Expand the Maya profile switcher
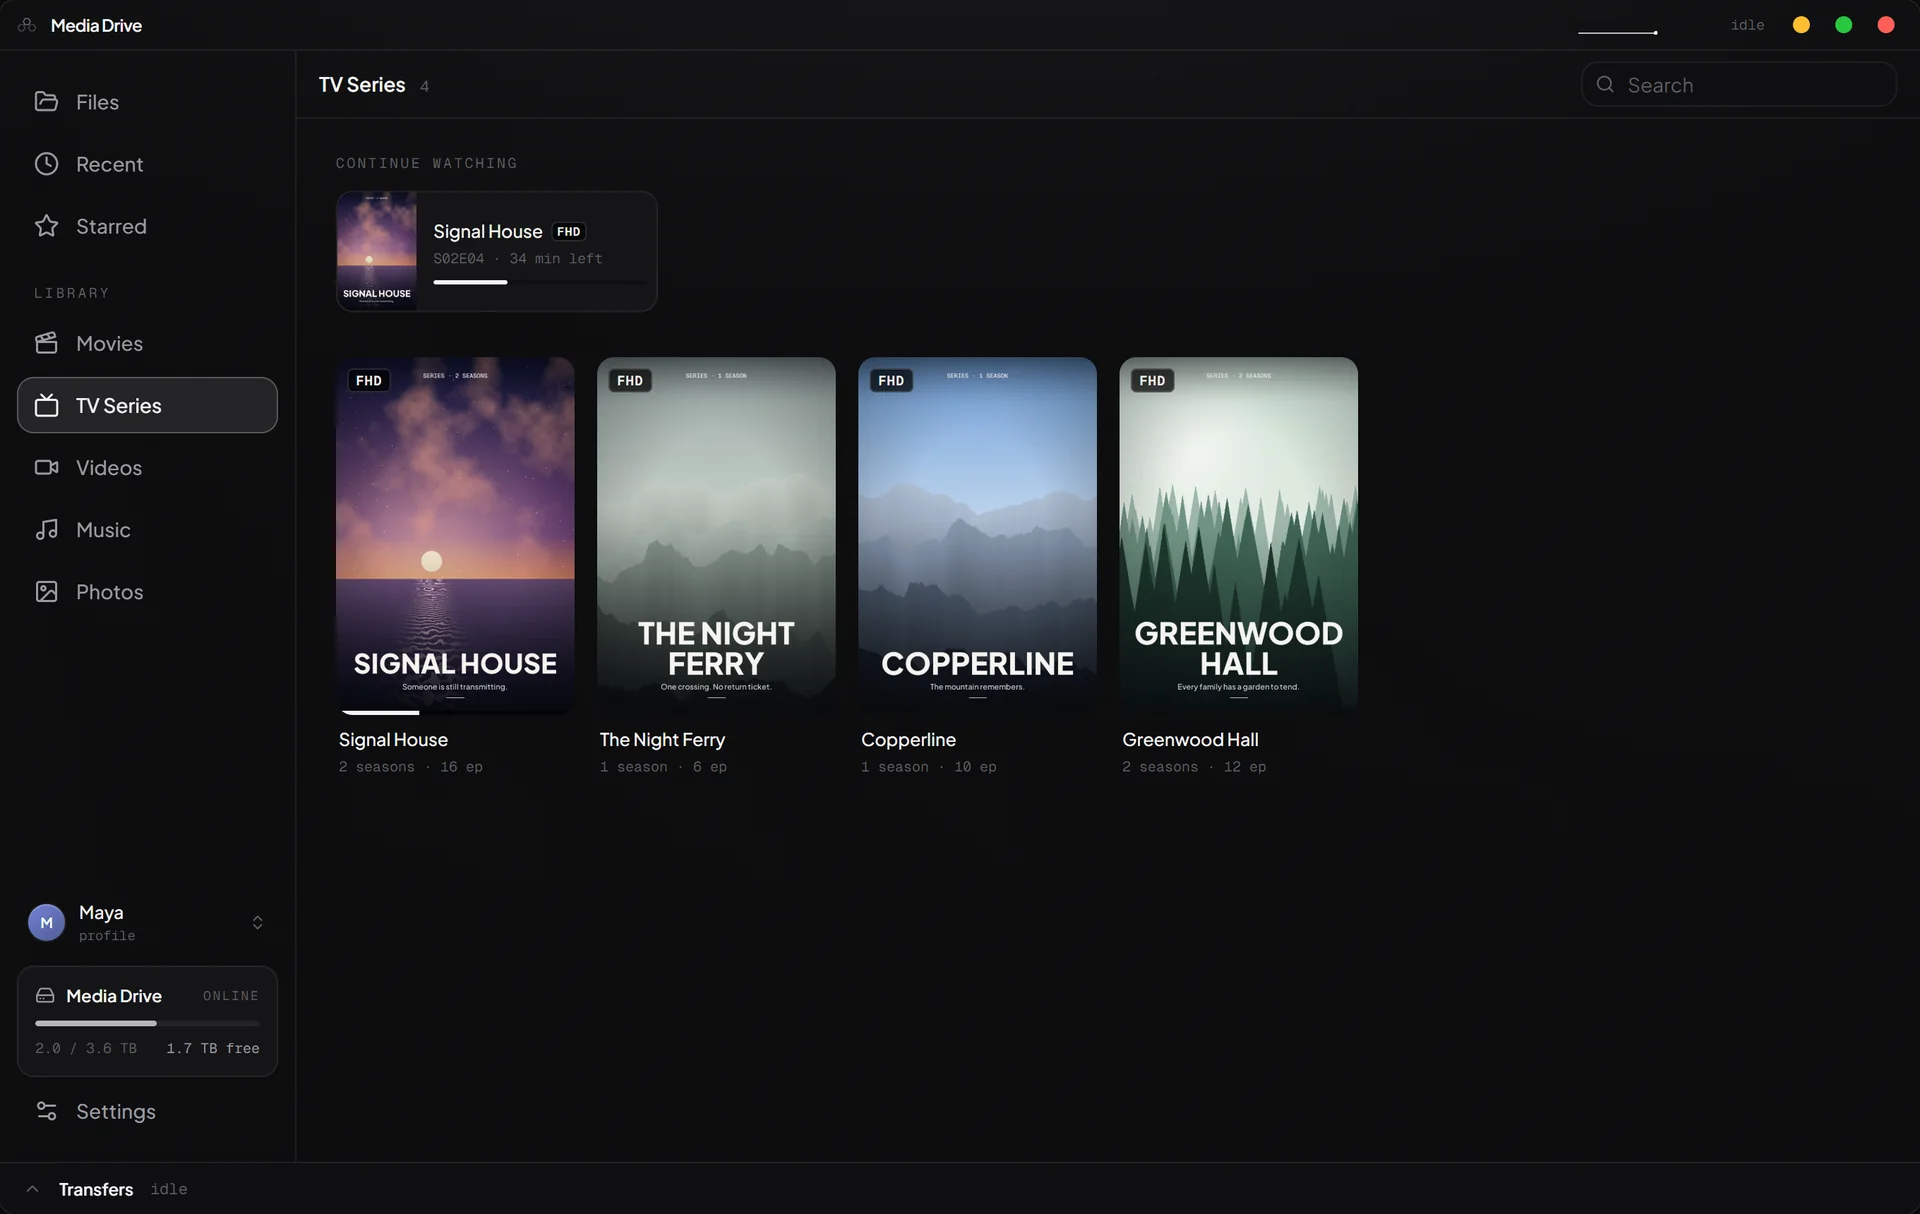 (257, 922)
